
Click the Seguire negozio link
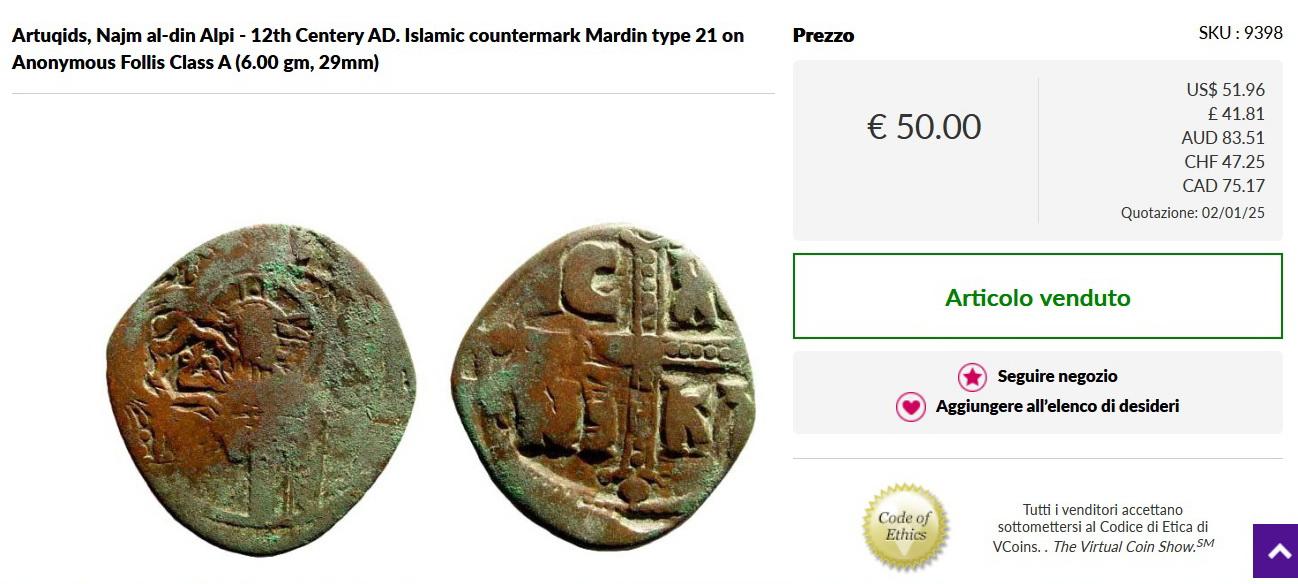pos(1057,376)
